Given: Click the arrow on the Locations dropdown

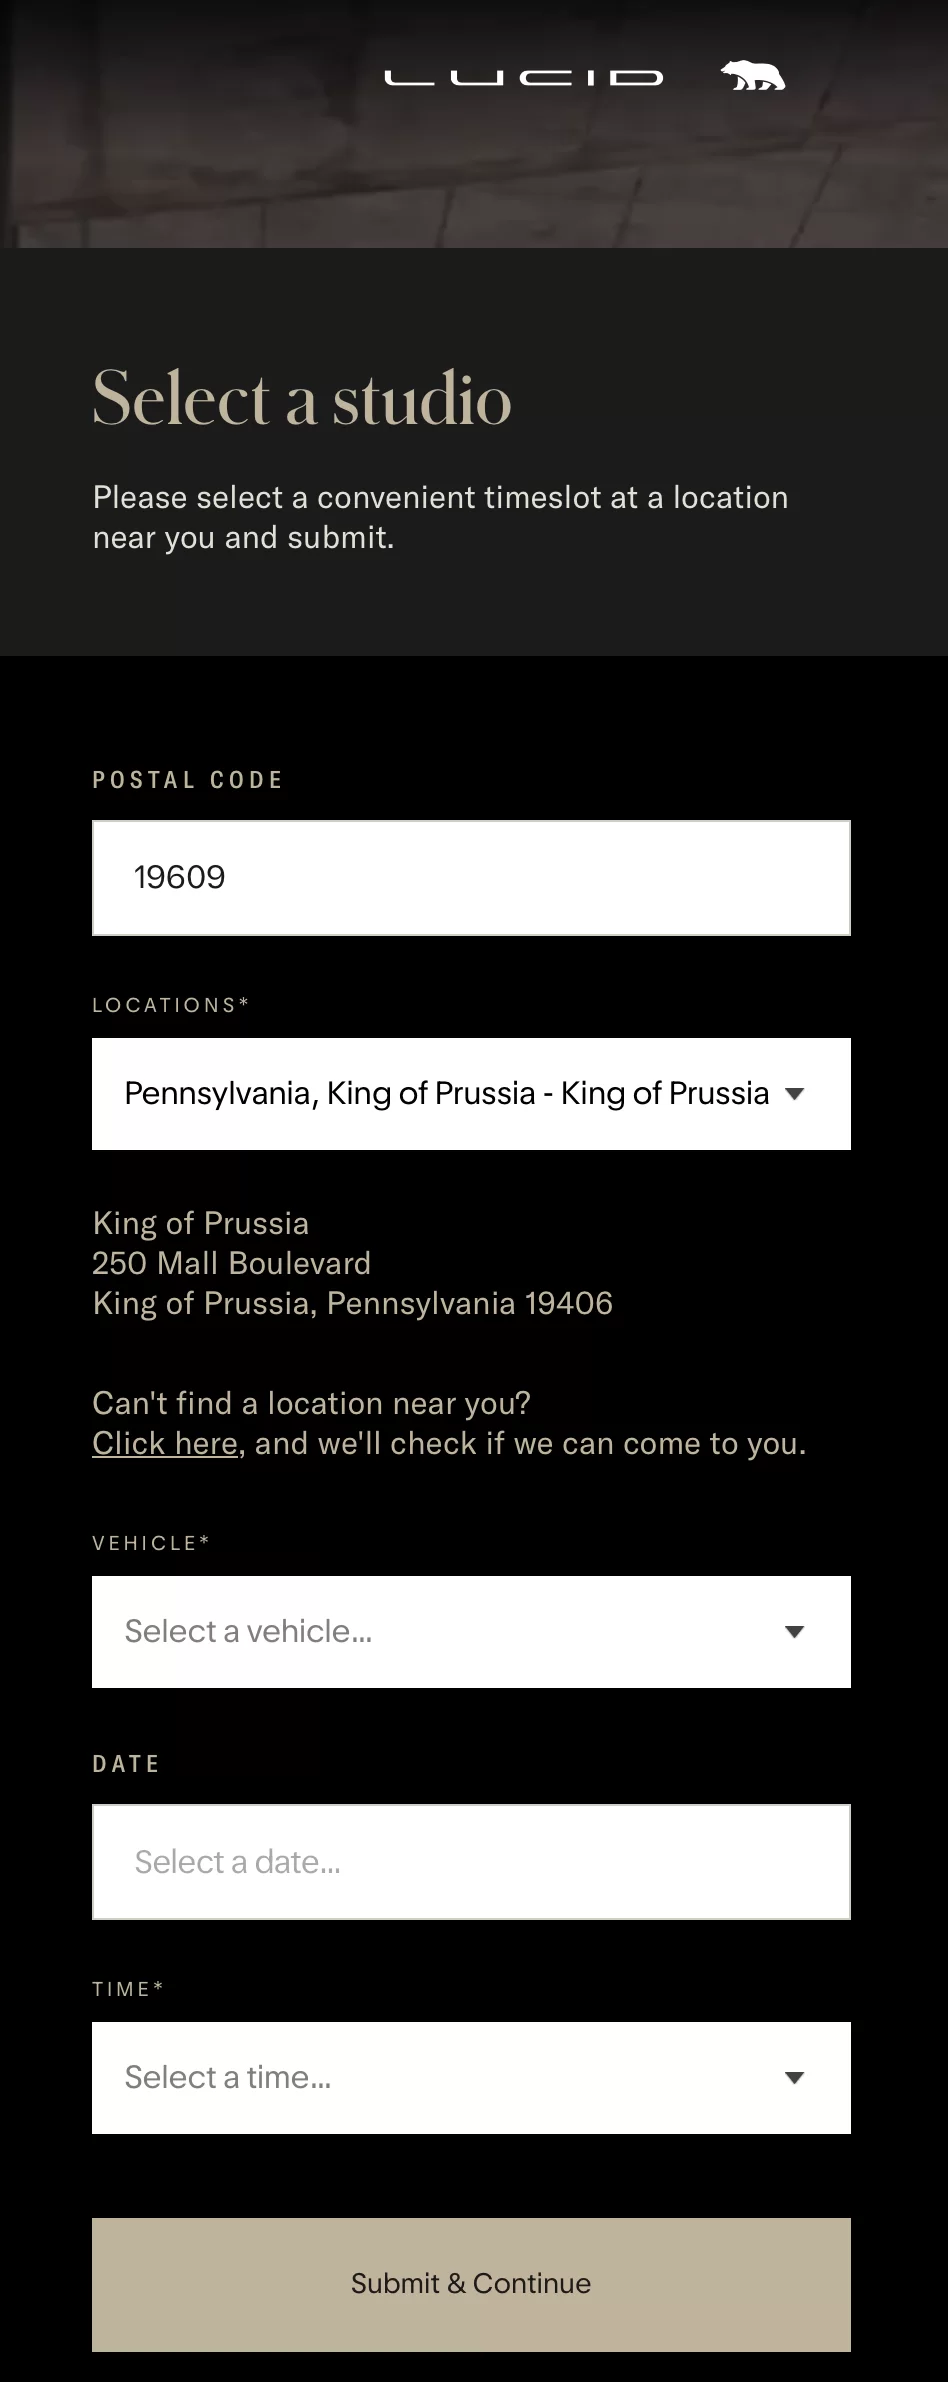Looking at the screenshot, I should (795, 1094).
